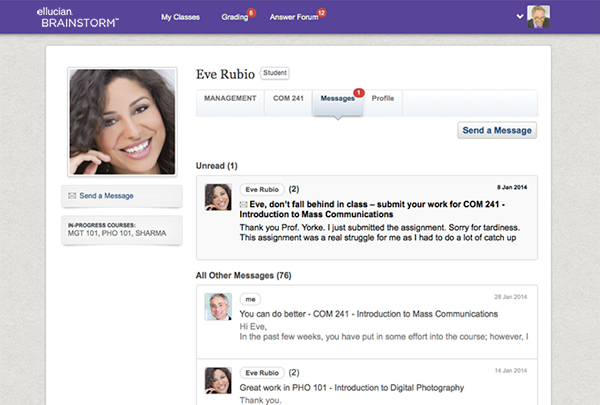Image resolution: width=600 pixels, height=405 pixels.
Task: Click the 8 Jan 2014 date
Action: pyautogui.click(x=512, y=187)
